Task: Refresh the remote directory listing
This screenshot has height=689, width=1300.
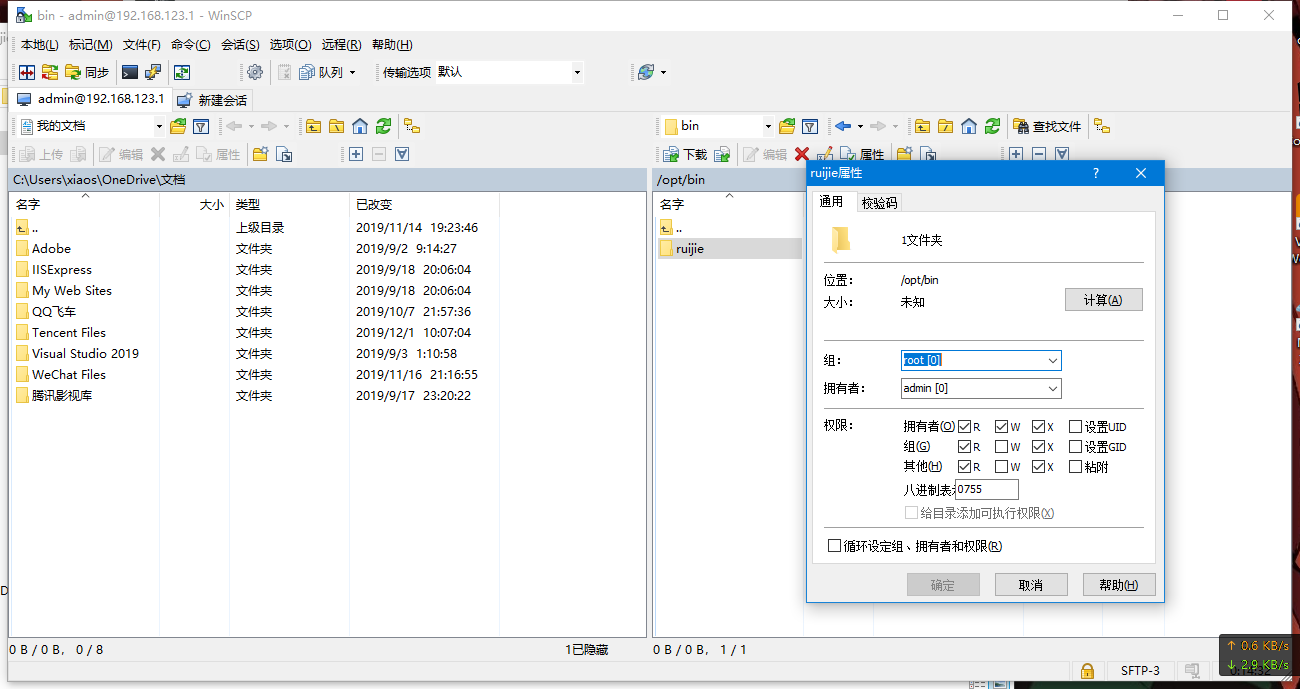Action: pyautogui.click(x=992, y=126)
